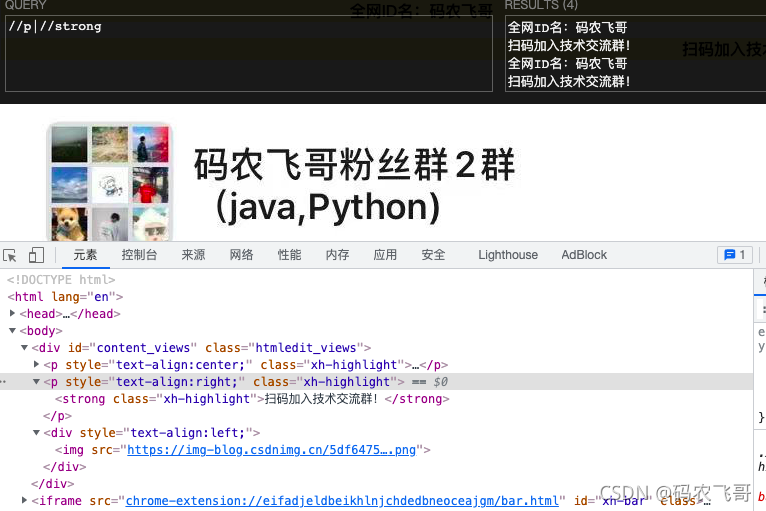Activate the inspect element picker icon
The image size is (766, 511).
tap(10, 255)
